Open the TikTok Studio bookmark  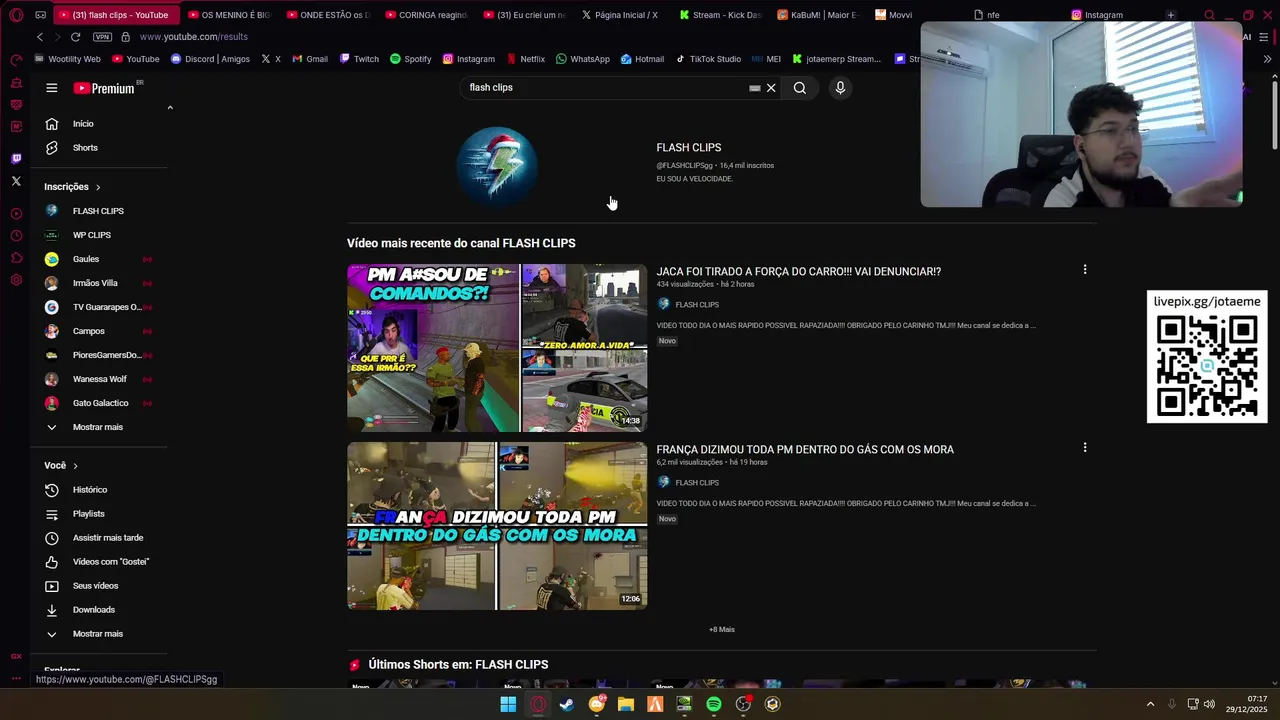(708, 59)
